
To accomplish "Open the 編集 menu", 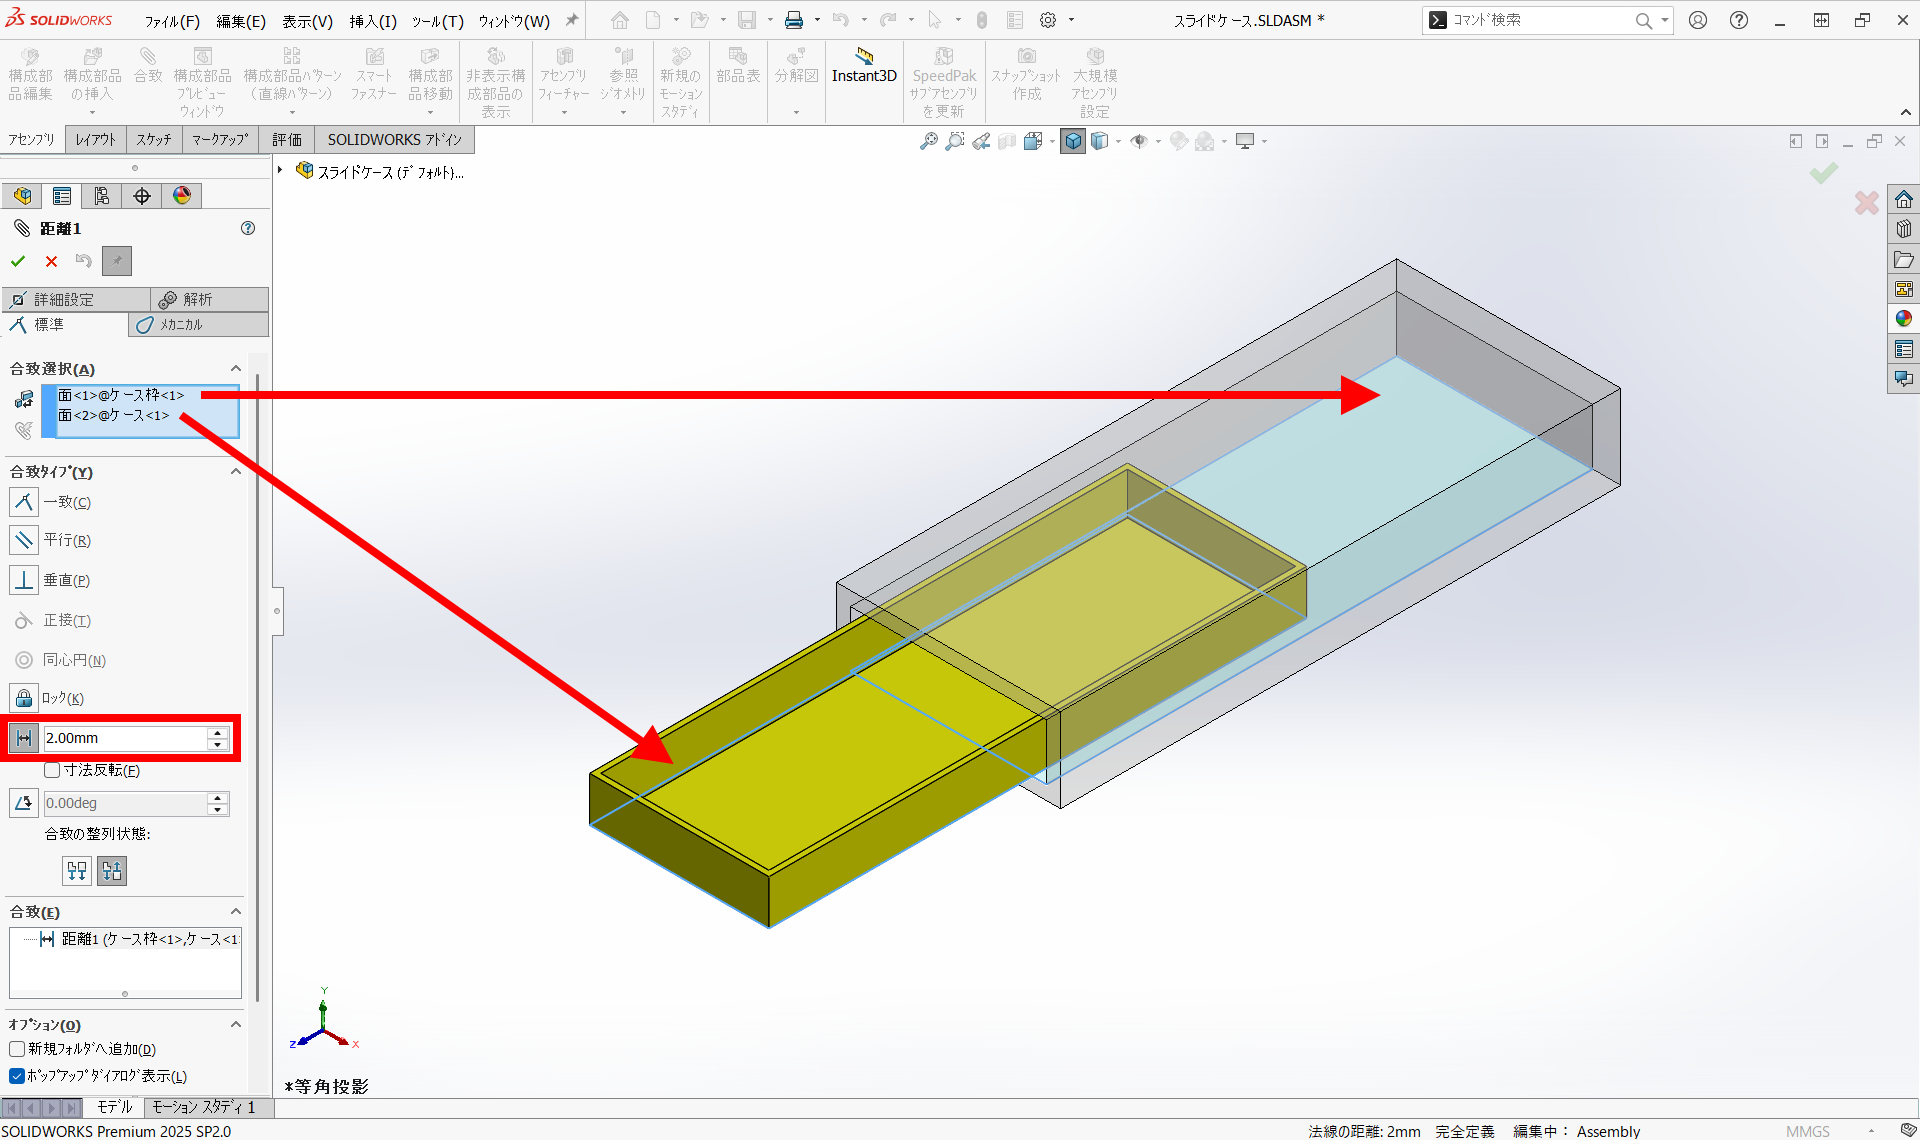I will tap(241, 21).
